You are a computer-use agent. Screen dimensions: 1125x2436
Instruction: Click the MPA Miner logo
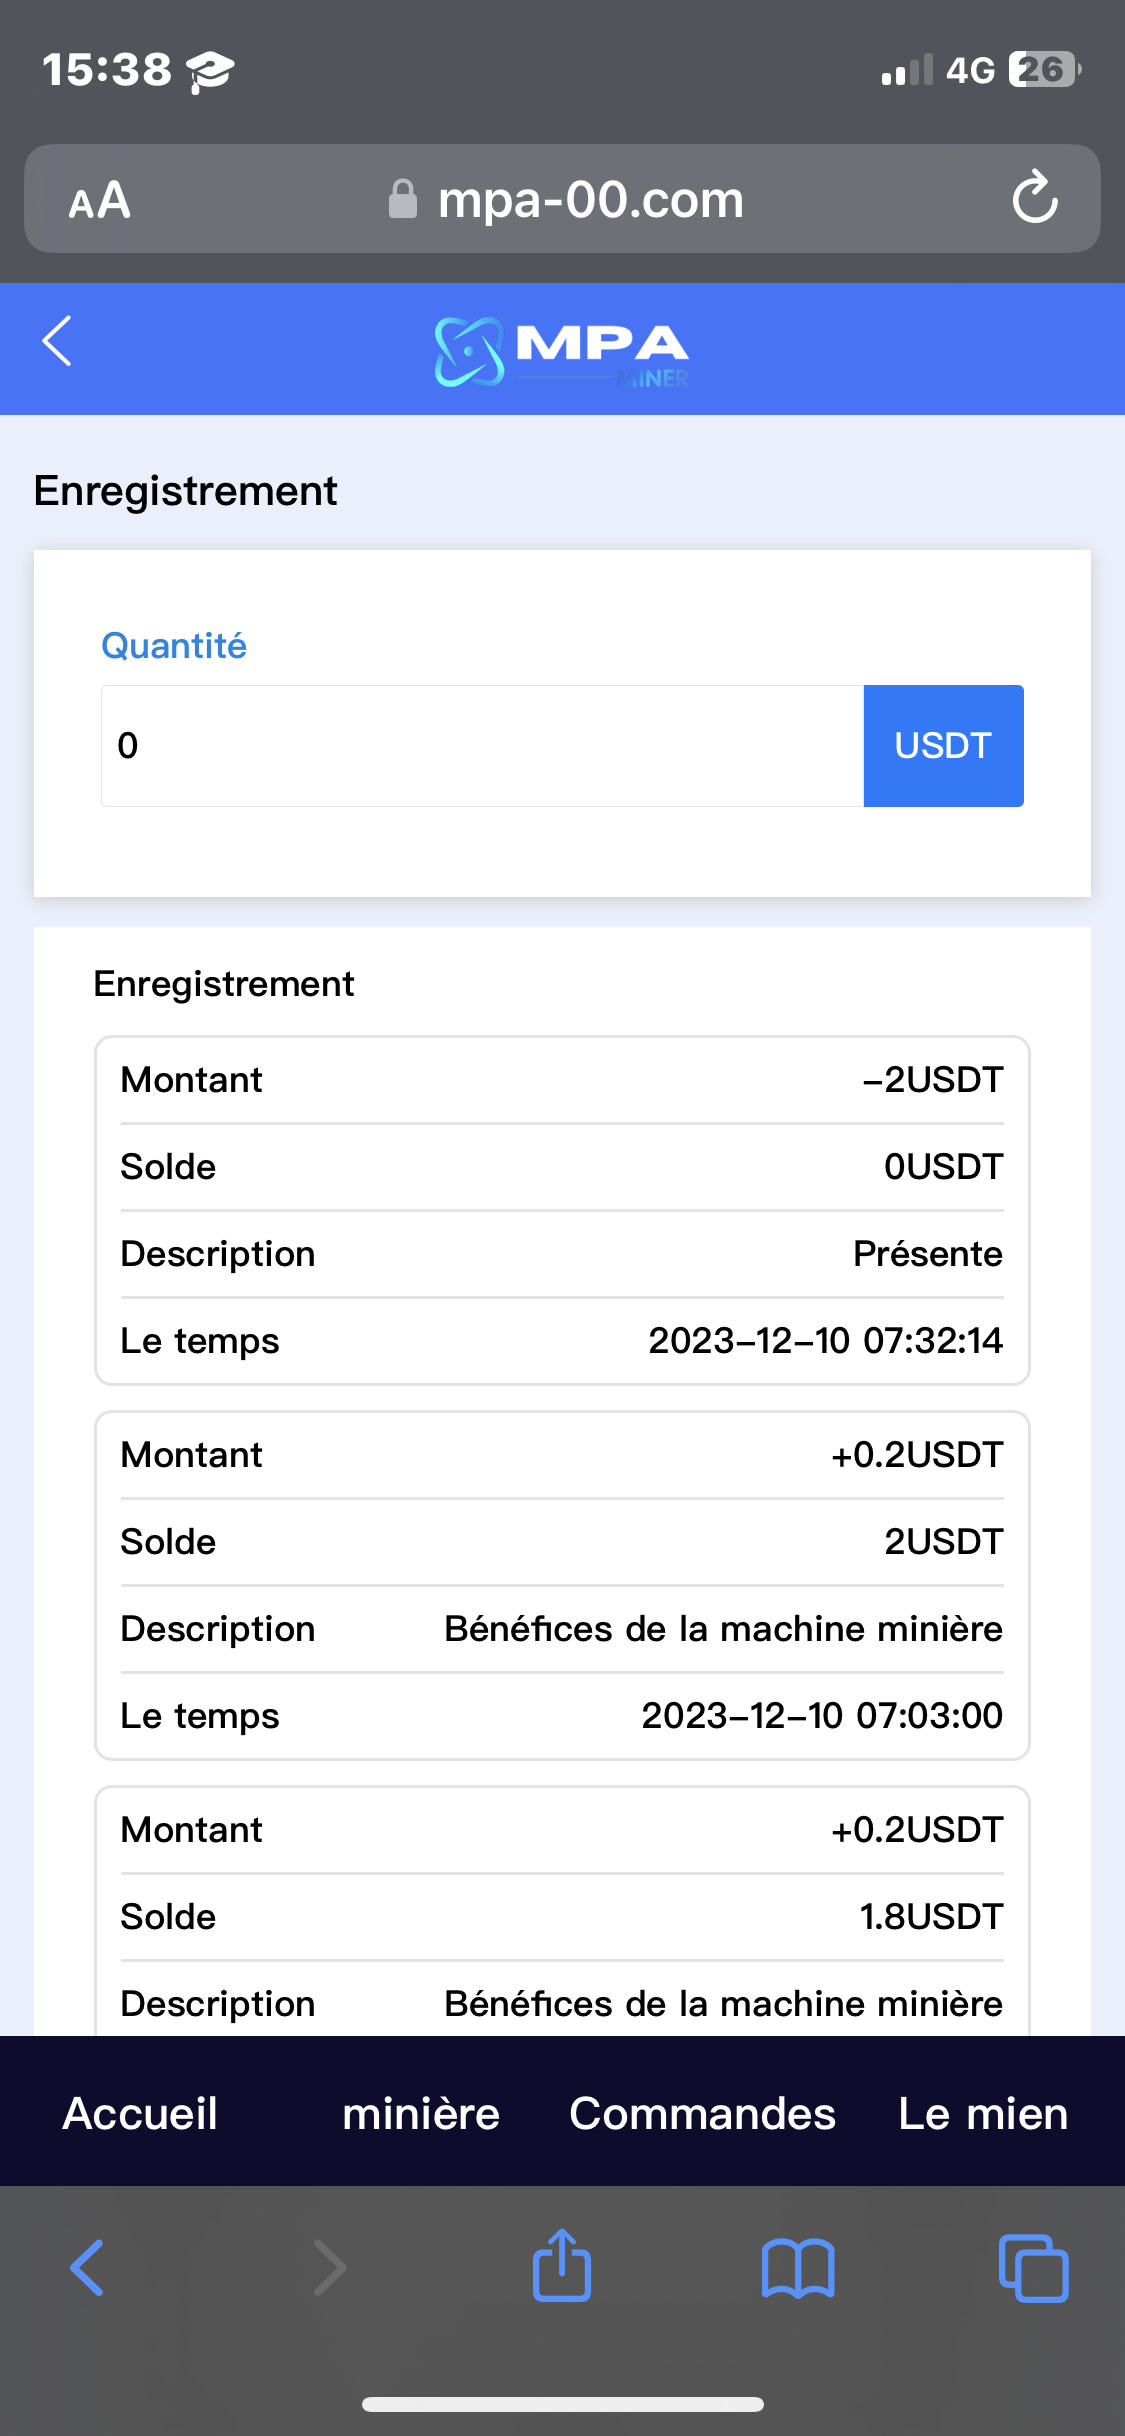pyautogui.click(x=562, y=351)
